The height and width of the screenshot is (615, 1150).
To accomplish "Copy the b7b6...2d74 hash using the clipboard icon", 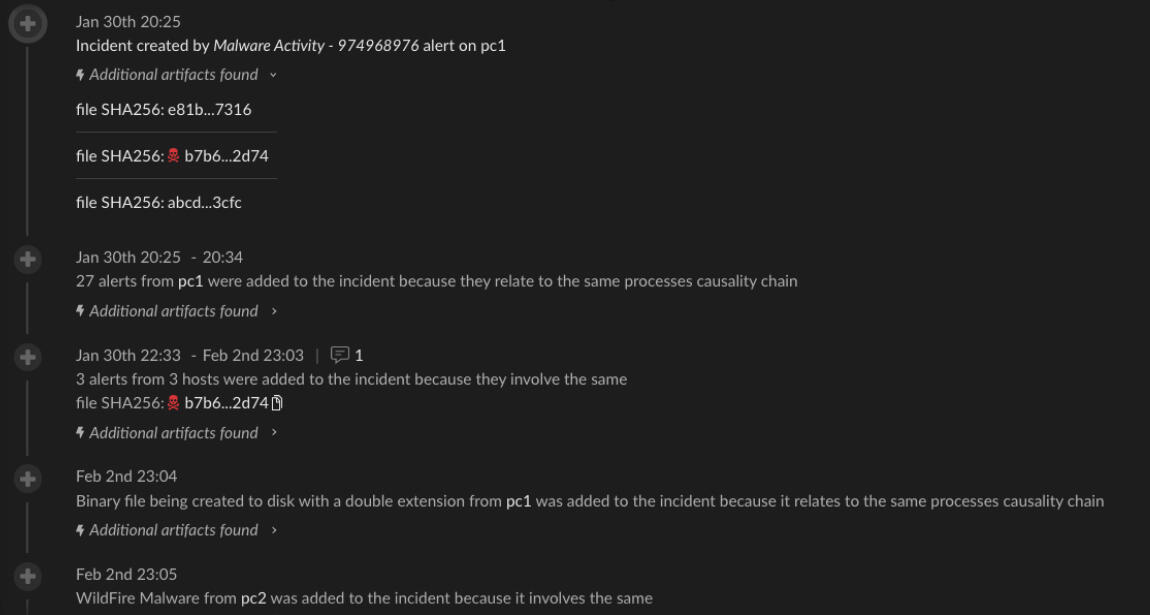I will pyautogui.click(x=278, y=403).
